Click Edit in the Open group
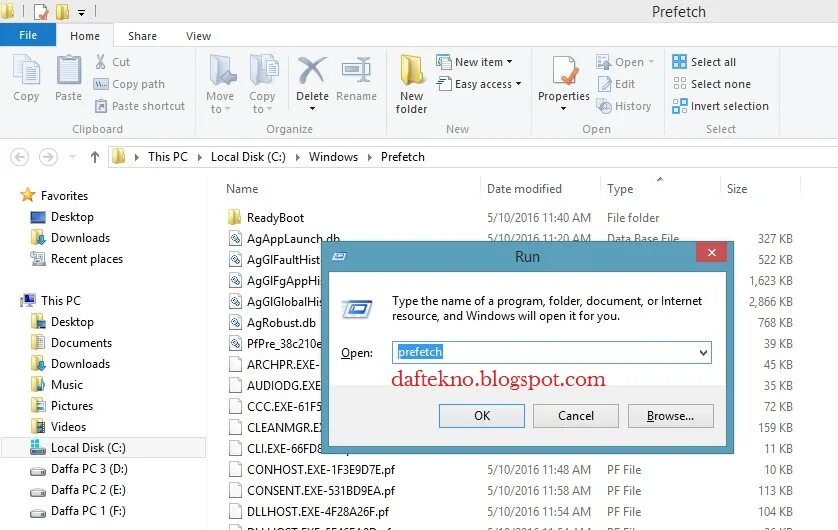 coord(616,84)
